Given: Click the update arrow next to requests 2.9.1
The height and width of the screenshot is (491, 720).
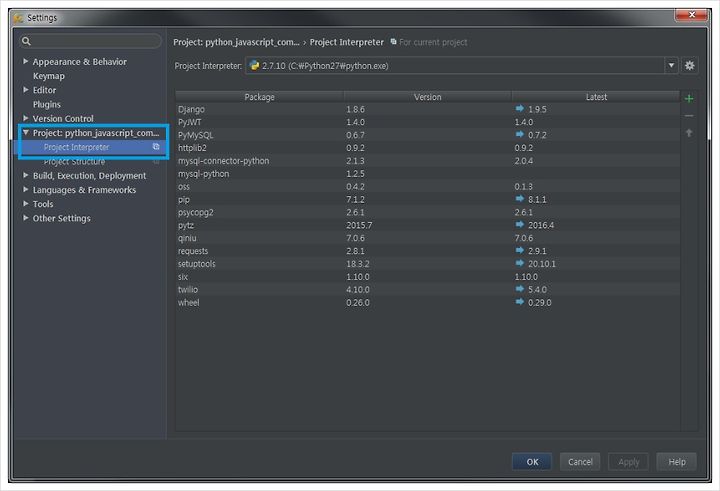Looking at the screenshot, I should [519, 250].
